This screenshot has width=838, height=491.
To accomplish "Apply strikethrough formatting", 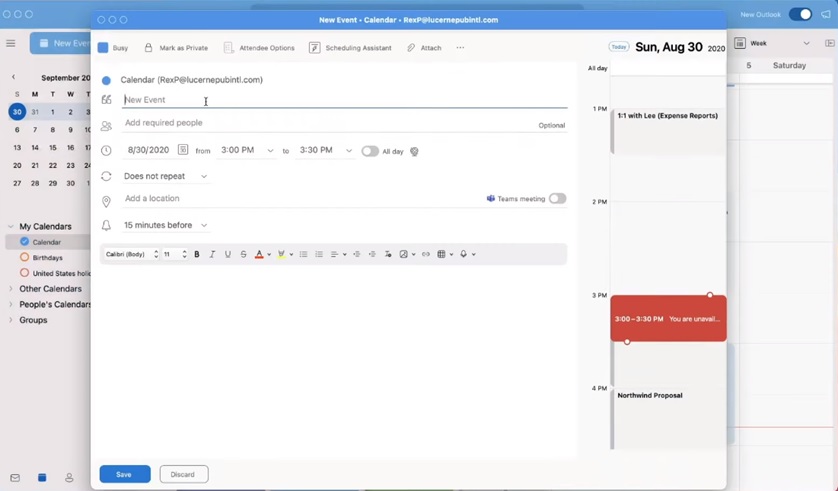I will pyautogui.click(x=243, y=254).
